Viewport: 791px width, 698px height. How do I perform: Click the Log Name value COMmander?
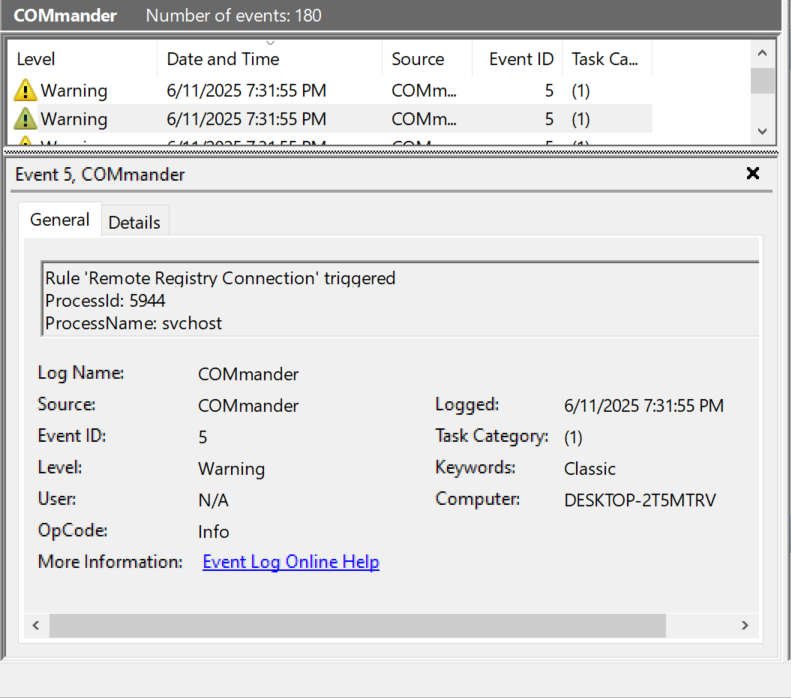click(x=248, y=374)
